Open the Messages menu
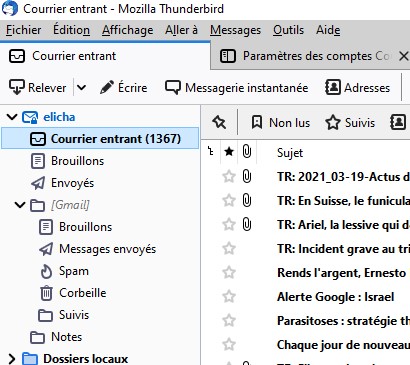This screenshot has height=365, width=410. coord(235,30)
